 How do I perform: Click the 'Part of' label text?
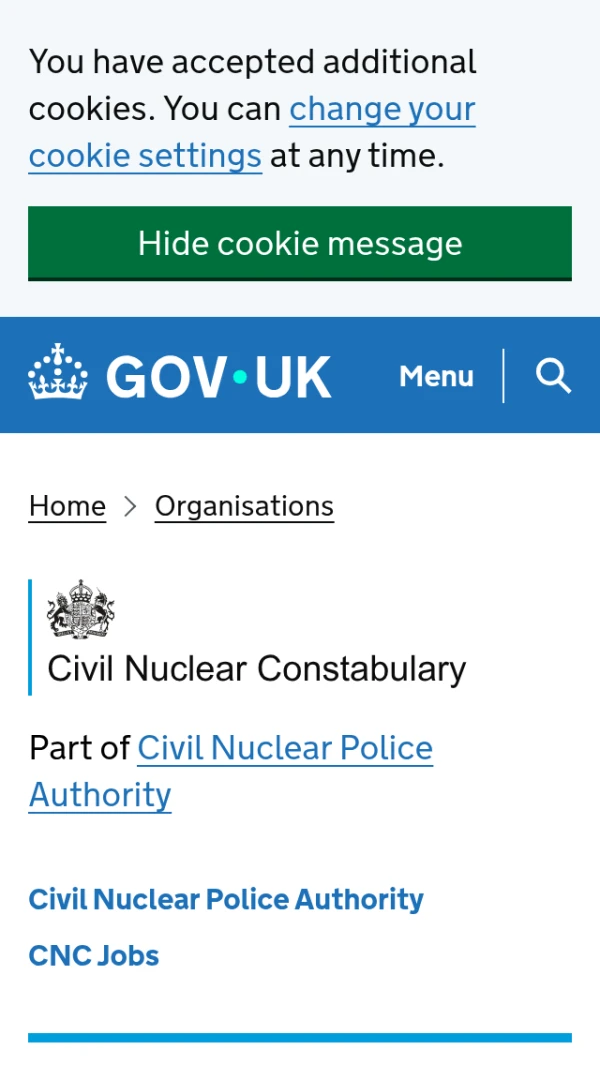(x=79, y=748)
